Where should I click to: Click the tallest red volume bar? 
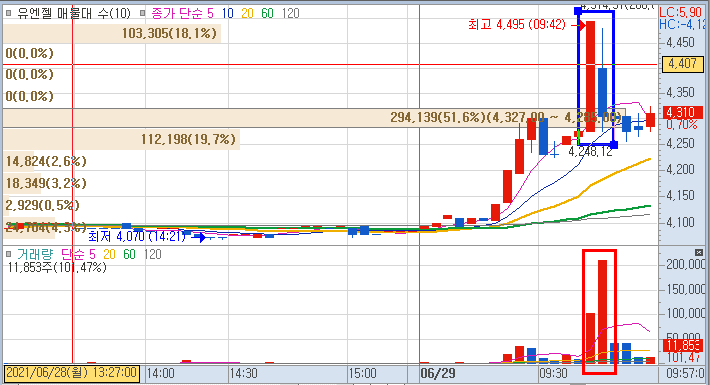click(x=602, y=312)
